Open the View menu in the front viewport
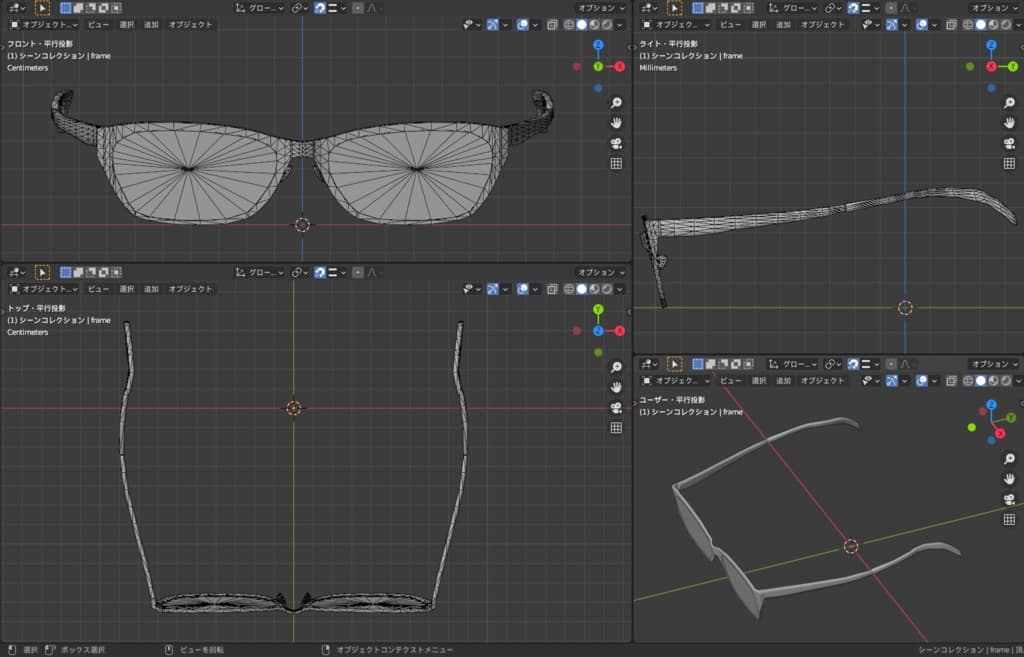 (x=98, y=24)
